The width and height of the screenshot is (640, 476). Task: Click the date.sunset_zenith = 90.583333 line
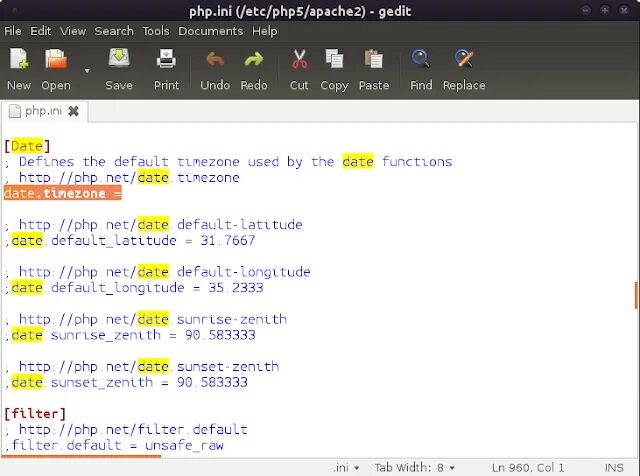click(x=126, y=383)
